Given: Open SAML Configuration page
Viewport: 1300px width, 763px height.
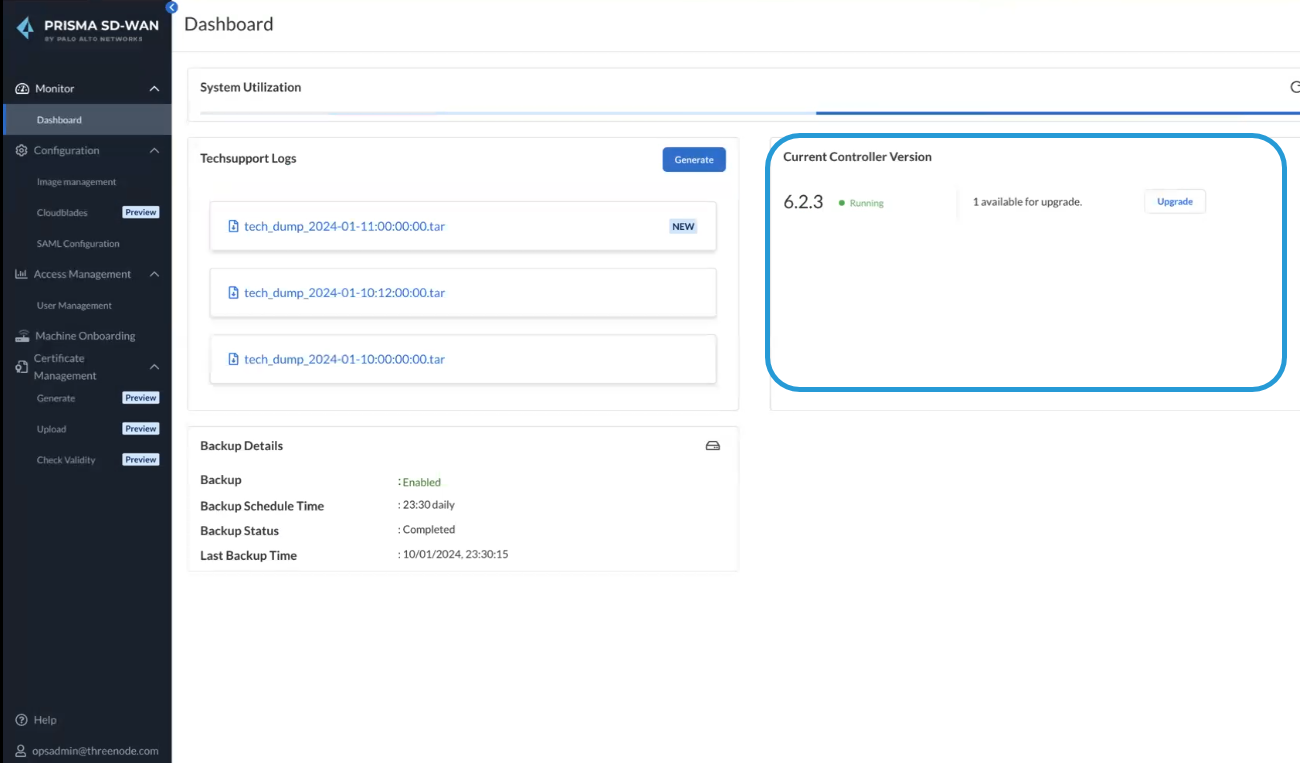Looking at the screenshot, I should (x=78, y=244).
